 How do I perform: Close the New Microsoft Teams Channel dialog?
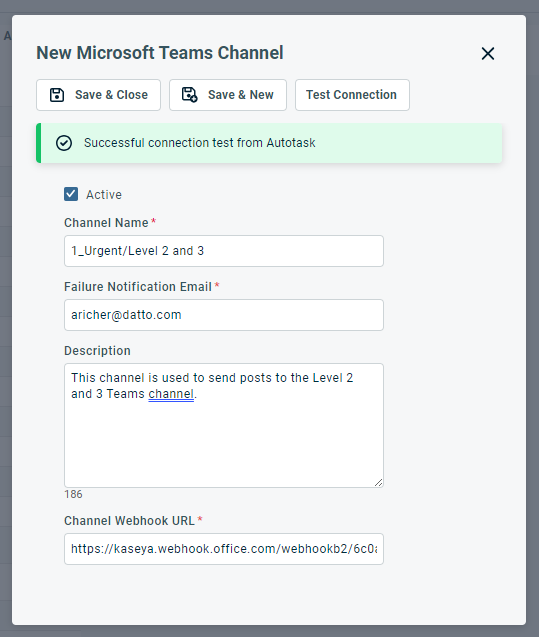[488, 53]
